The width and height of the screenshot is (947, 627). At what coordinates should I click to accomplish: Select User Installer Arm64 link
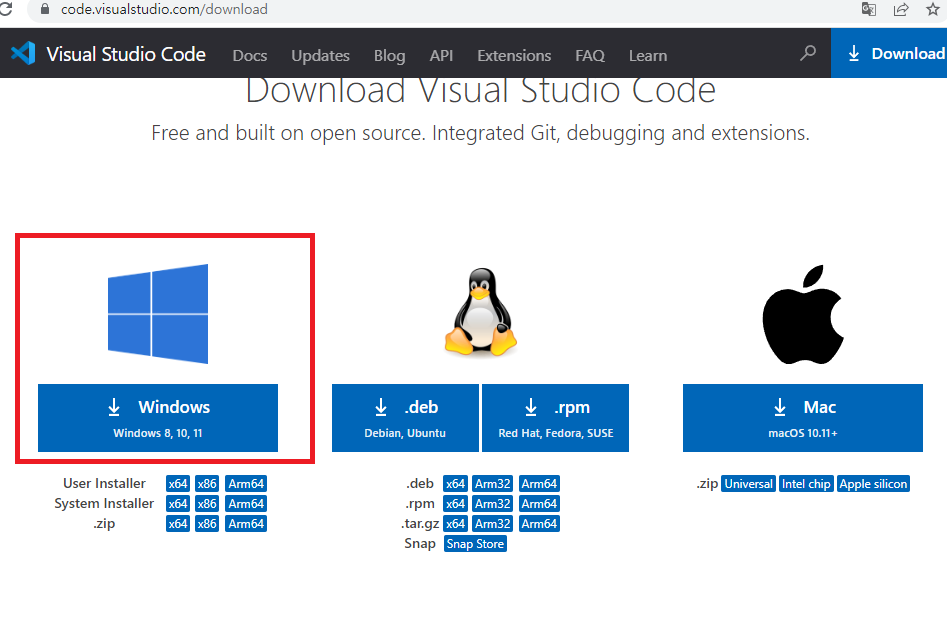pos(246,484)
